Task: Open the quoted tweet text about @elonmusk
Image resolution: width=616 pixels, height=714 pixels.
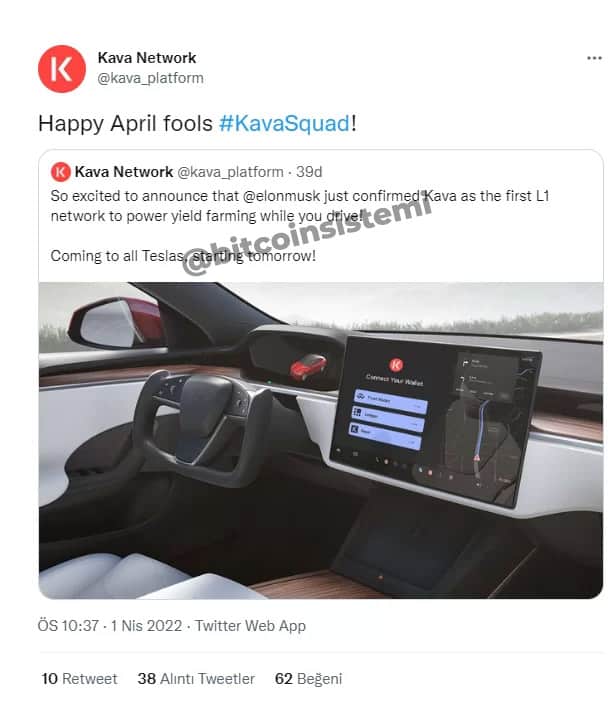Action: tap(300, 226)
